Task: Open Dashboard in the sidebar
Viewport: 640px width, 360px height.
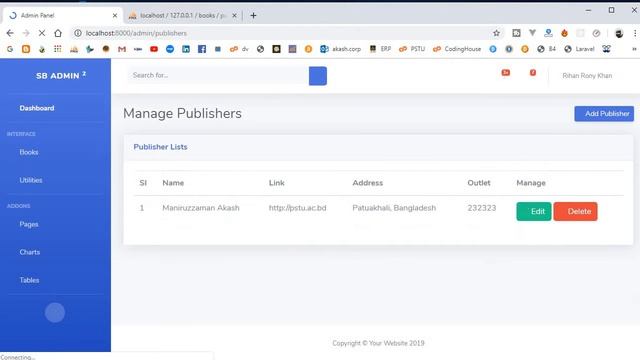Action: [x=37, y=108]
